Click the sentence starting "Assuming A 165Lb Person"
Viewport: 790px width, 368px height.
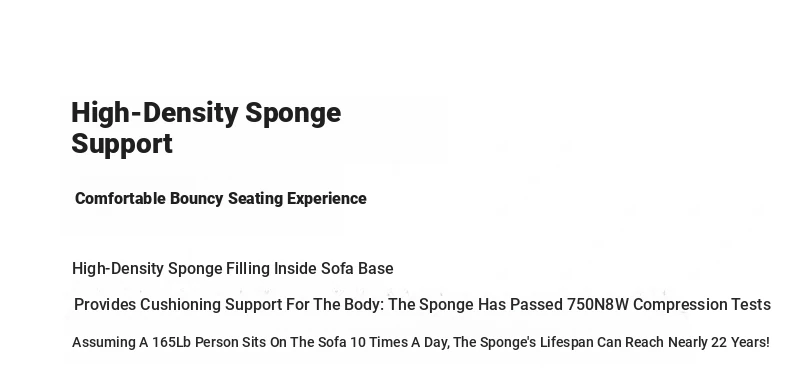click(421, 342)
